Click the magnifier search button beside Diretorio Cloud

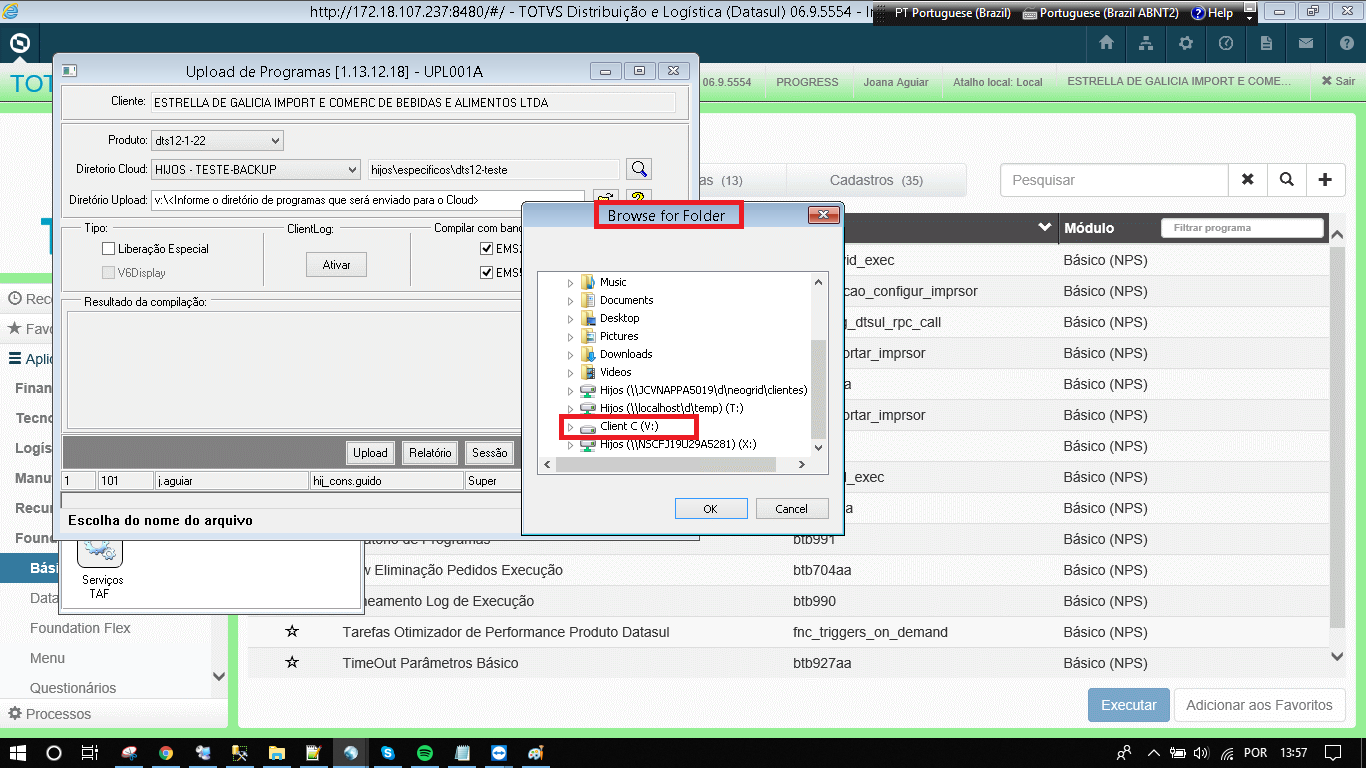click(x=639, y=169)
